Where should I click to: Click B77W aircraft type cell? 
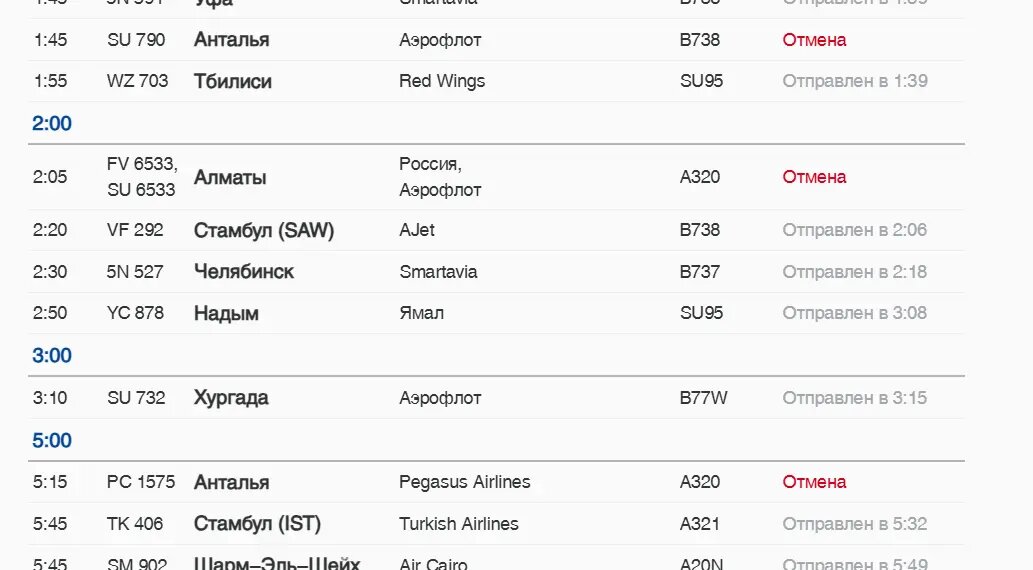pos(703,398)
